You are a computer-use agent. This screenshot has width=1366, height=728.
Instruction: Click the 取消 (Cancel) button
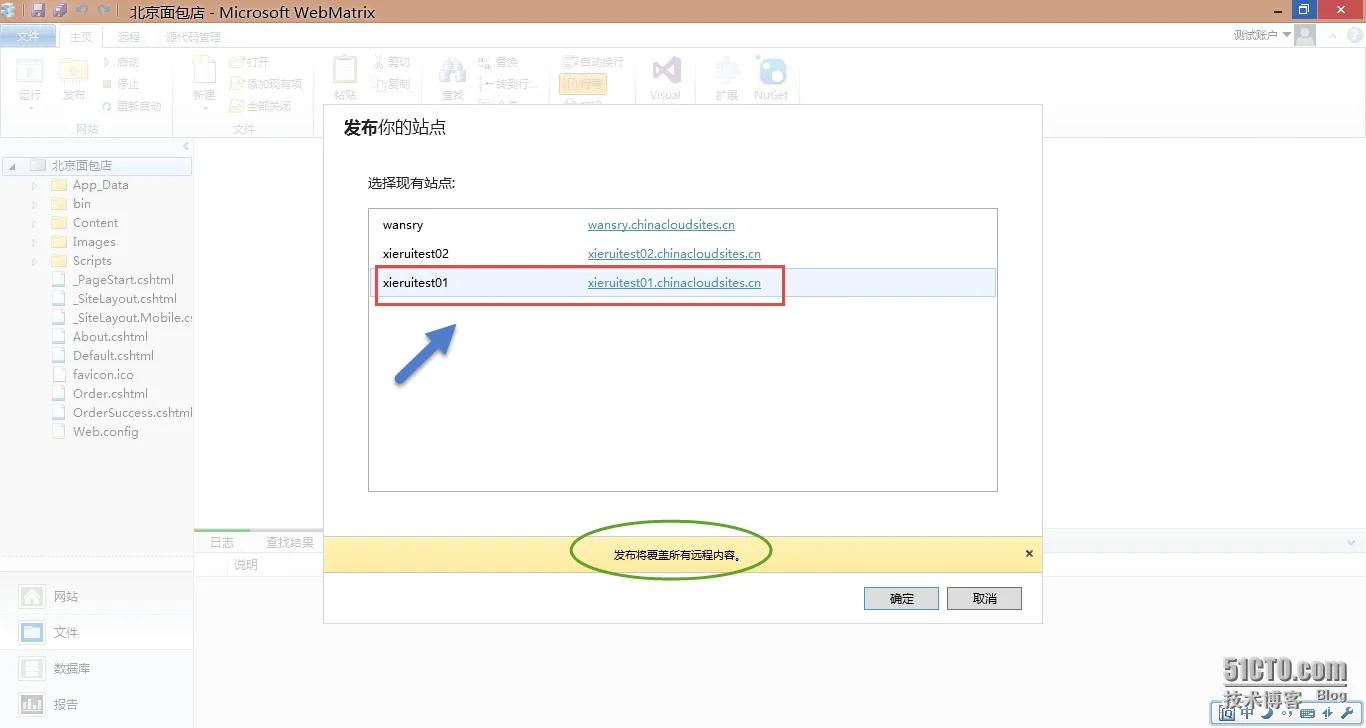[x=984, y=598]
